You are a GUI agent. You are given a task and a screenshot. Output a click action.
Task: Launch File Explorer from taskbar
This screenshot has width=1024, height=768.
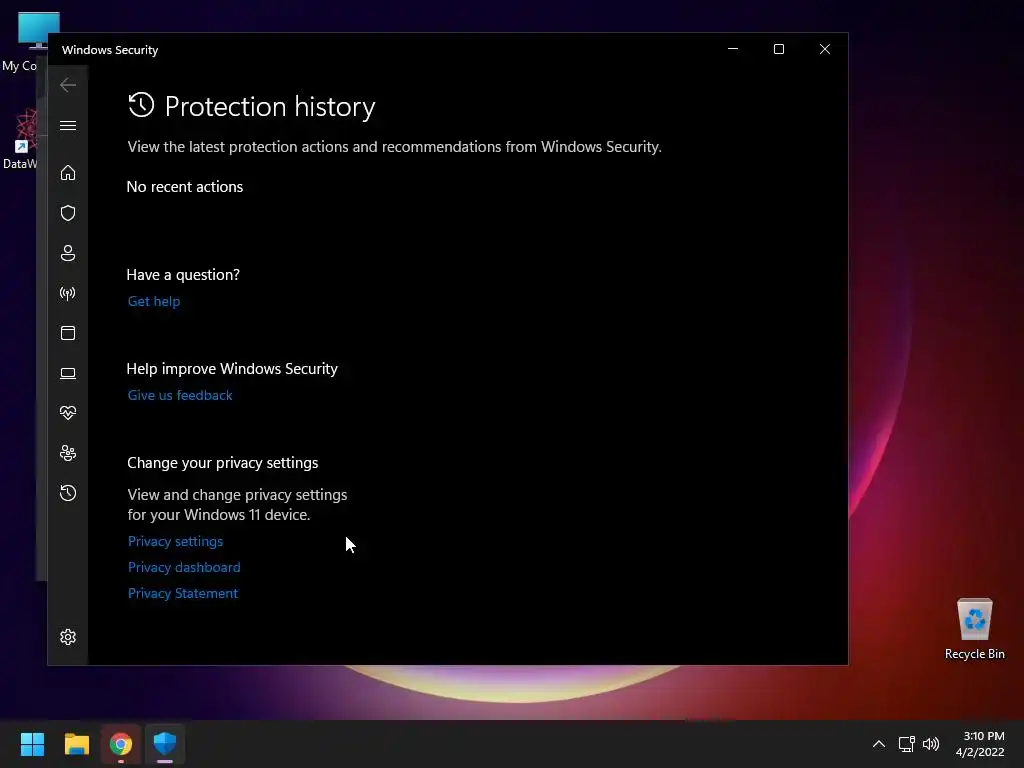(x=76, y=744)
